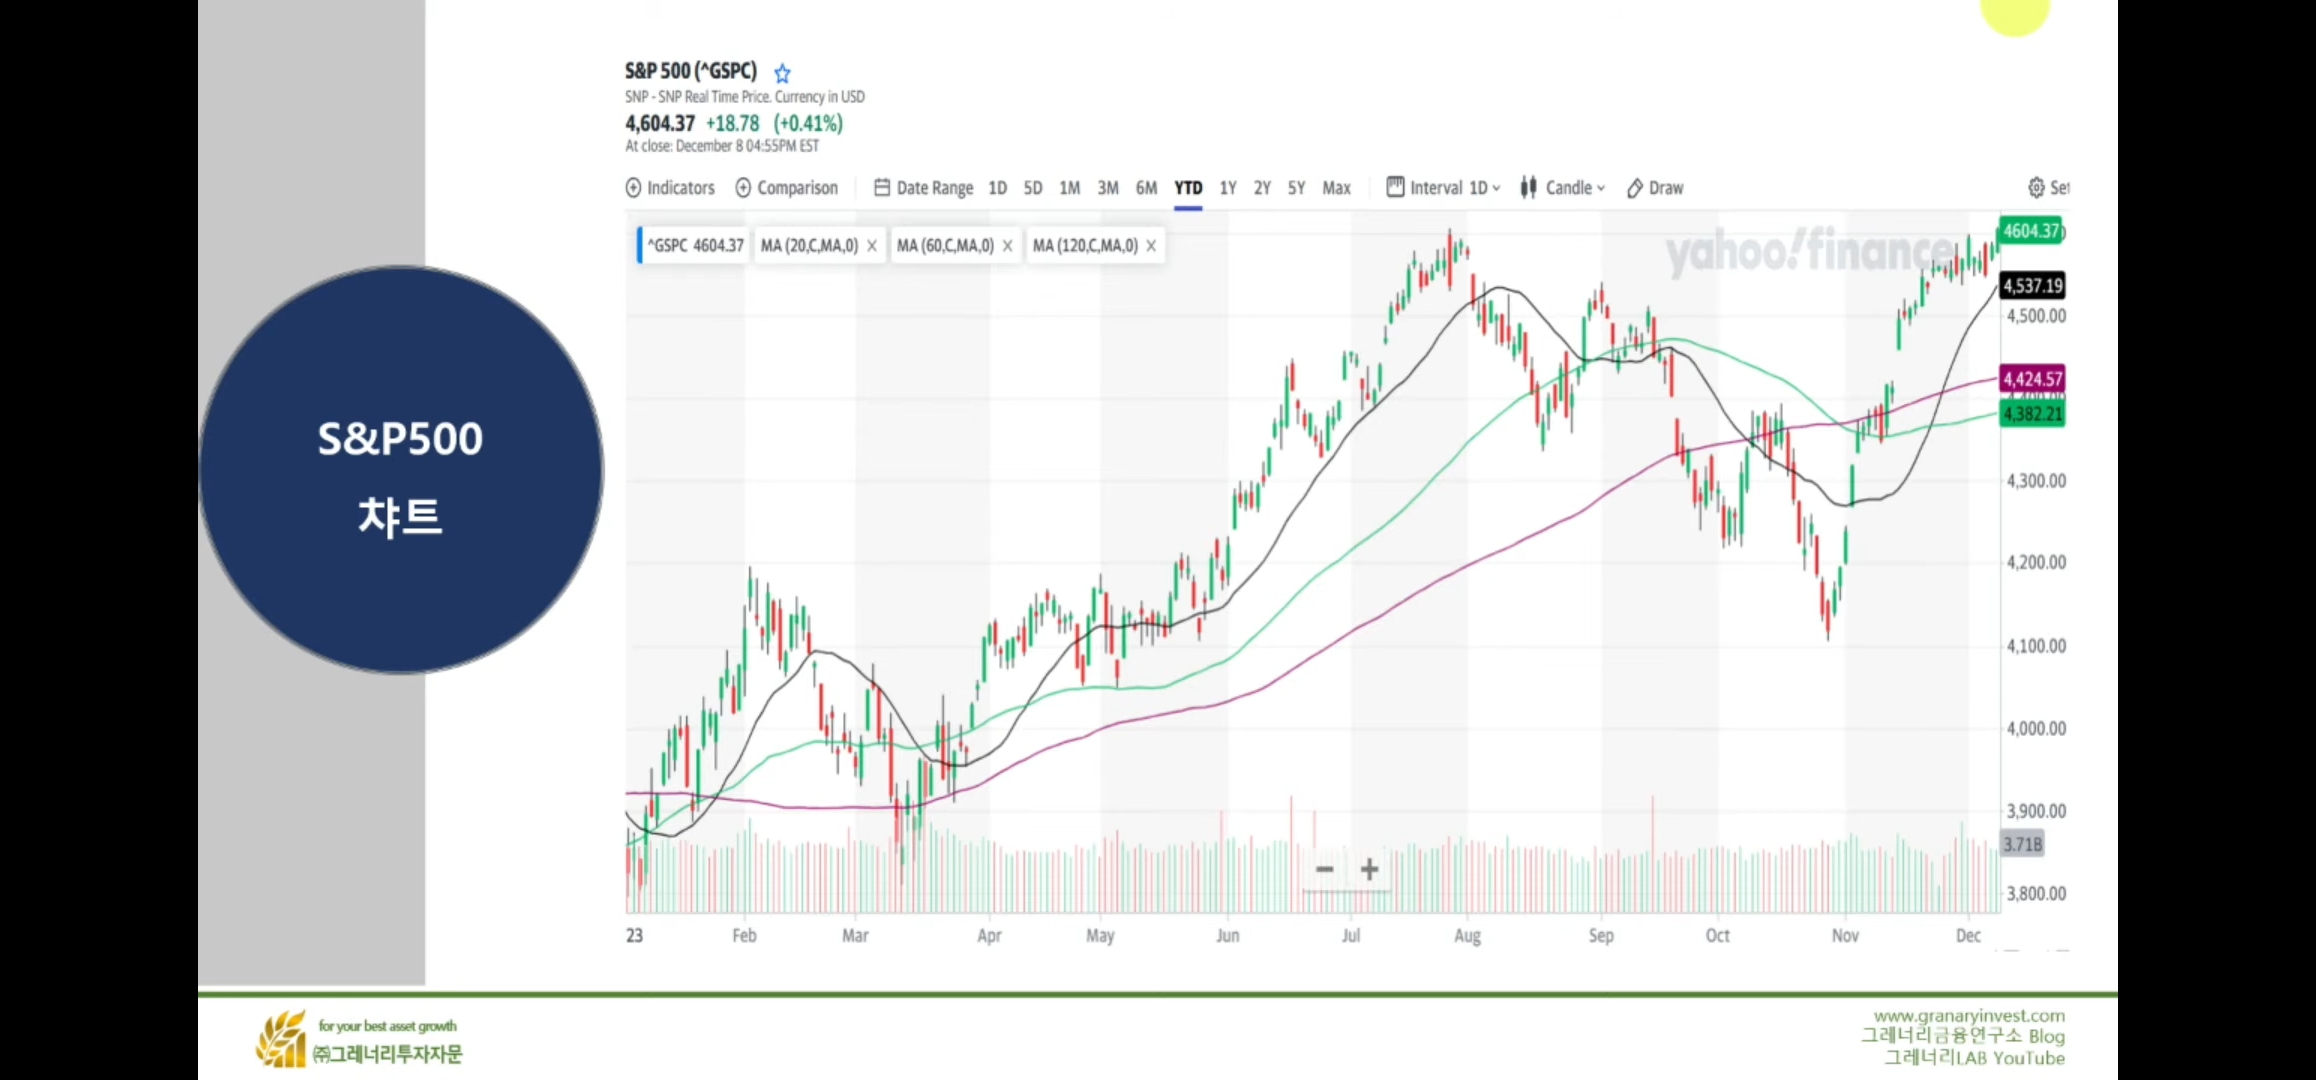Expand the Candle chart type dropdown

click(1563, 188)
